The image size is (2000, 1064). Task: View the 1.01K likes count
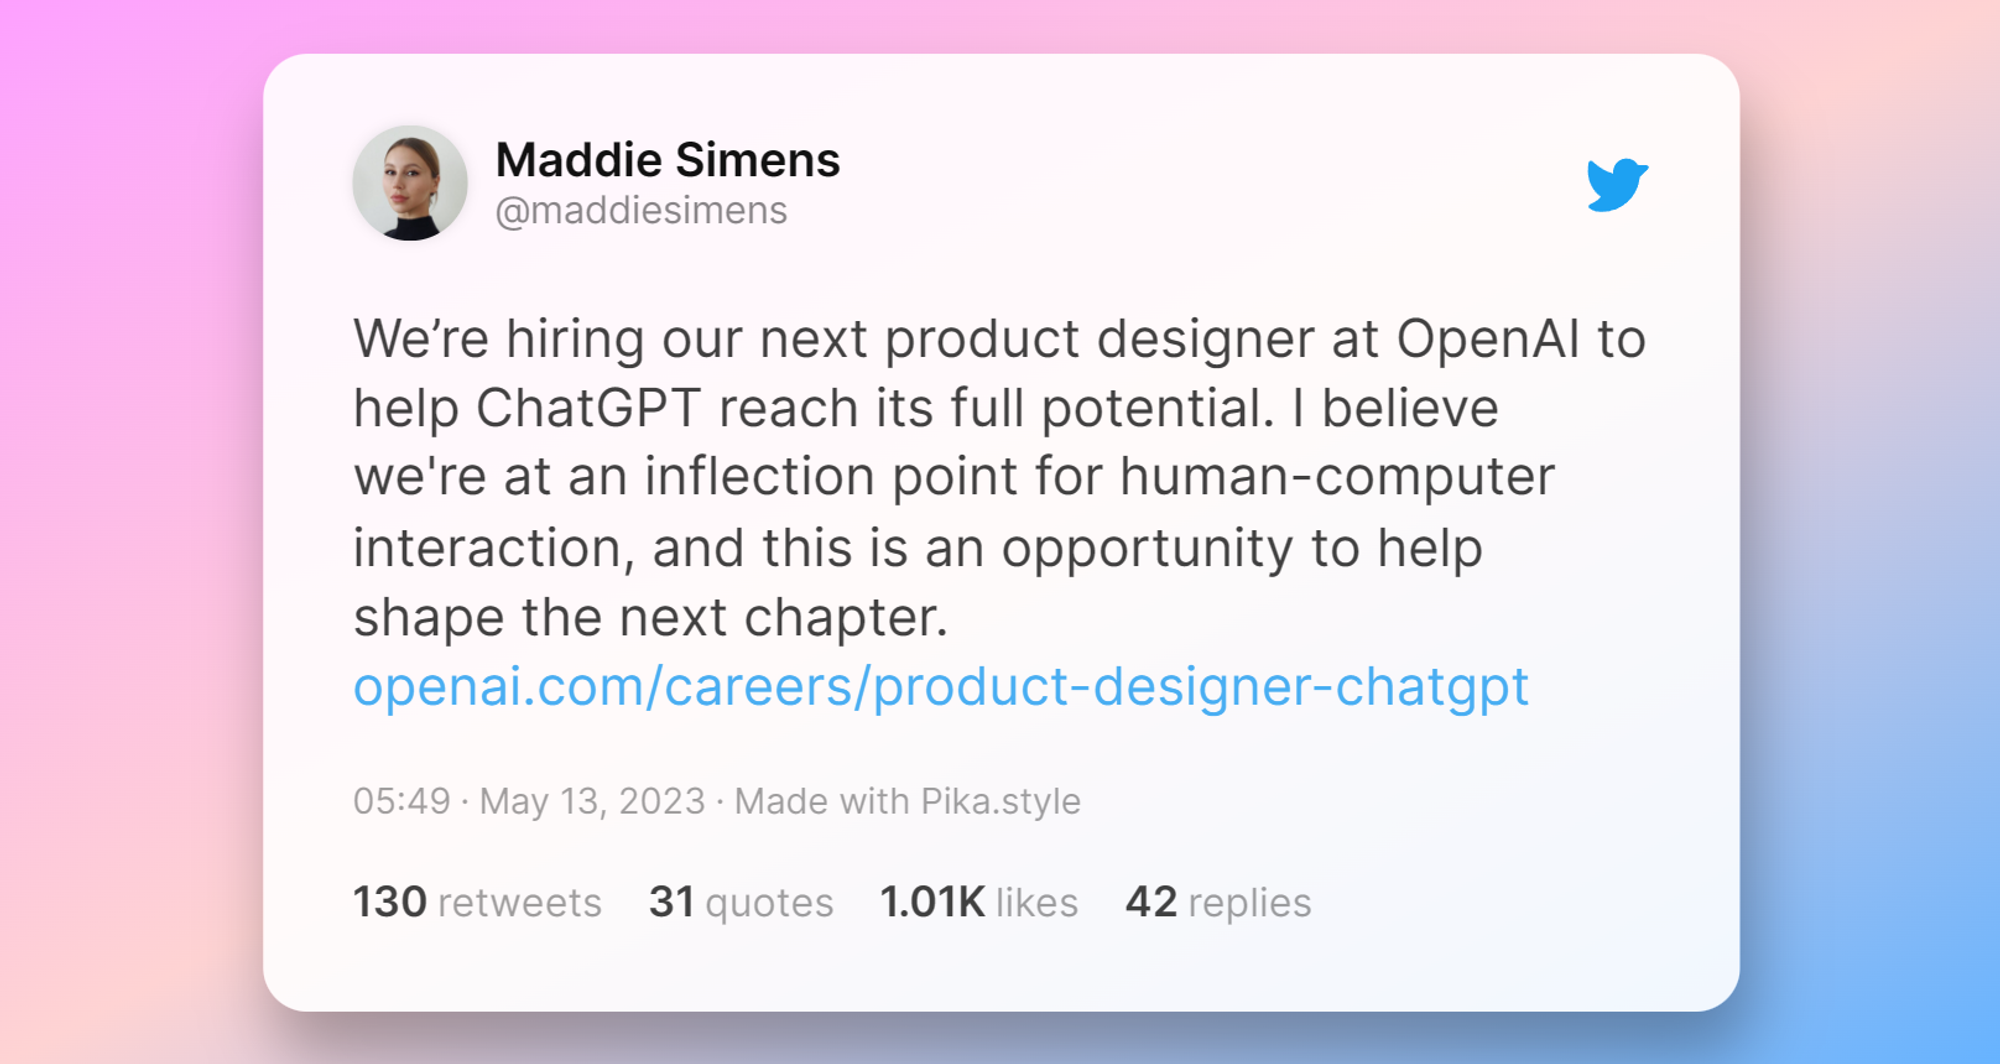(x=979, y=902)
